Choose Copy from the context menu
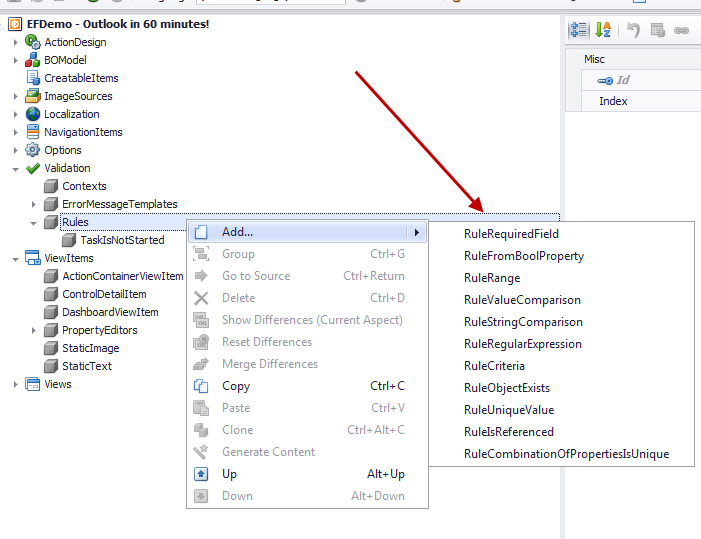The width and height of the screenshot is (701, 539). click(x=308, y=386)
